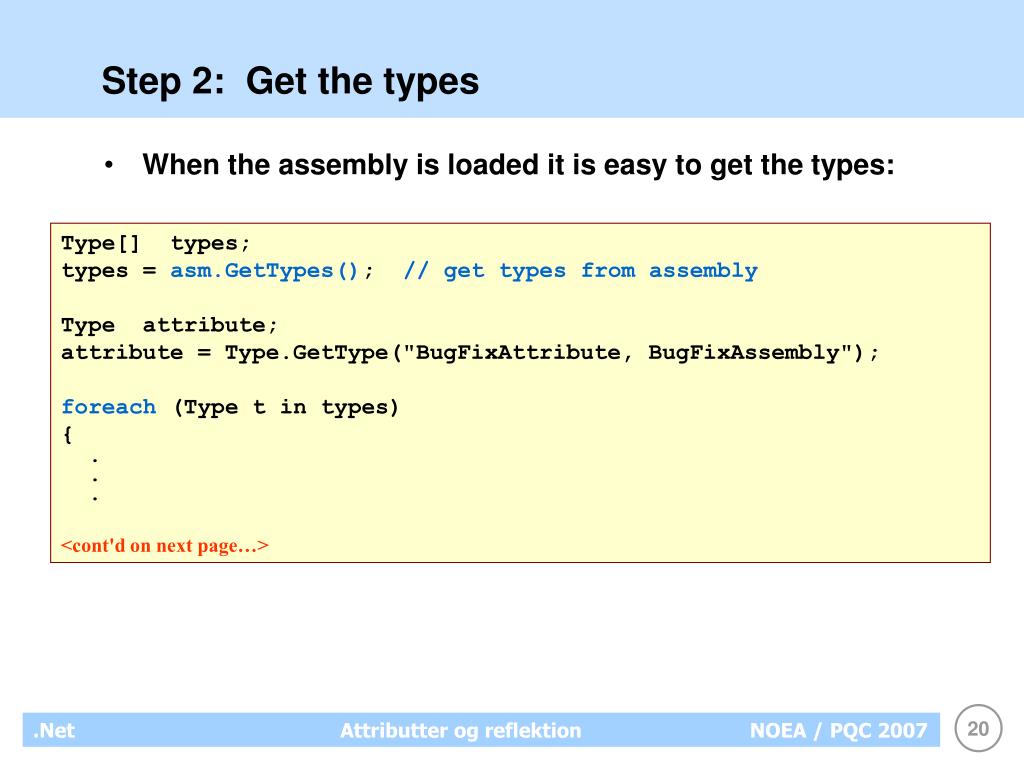Click the blue "asm.GetTypes()" call
The image size is (1024, 768).
click(264, 271)
